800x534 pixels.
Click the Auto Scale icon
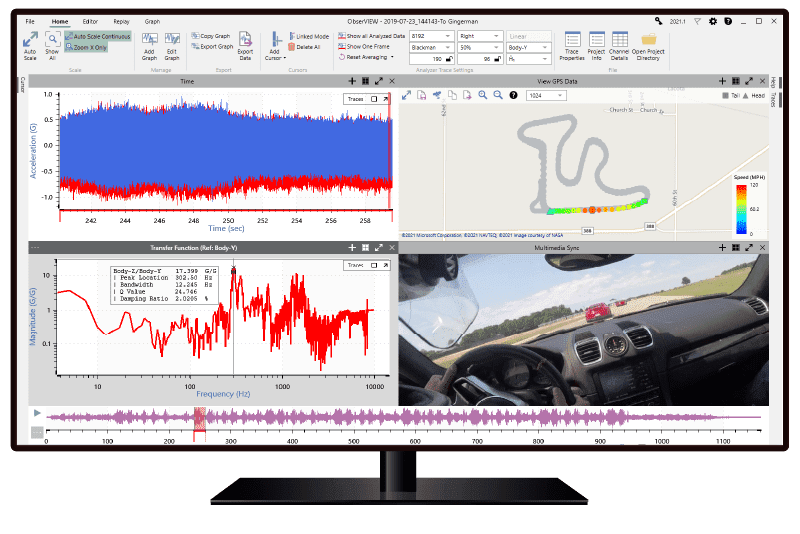(30, 40)
